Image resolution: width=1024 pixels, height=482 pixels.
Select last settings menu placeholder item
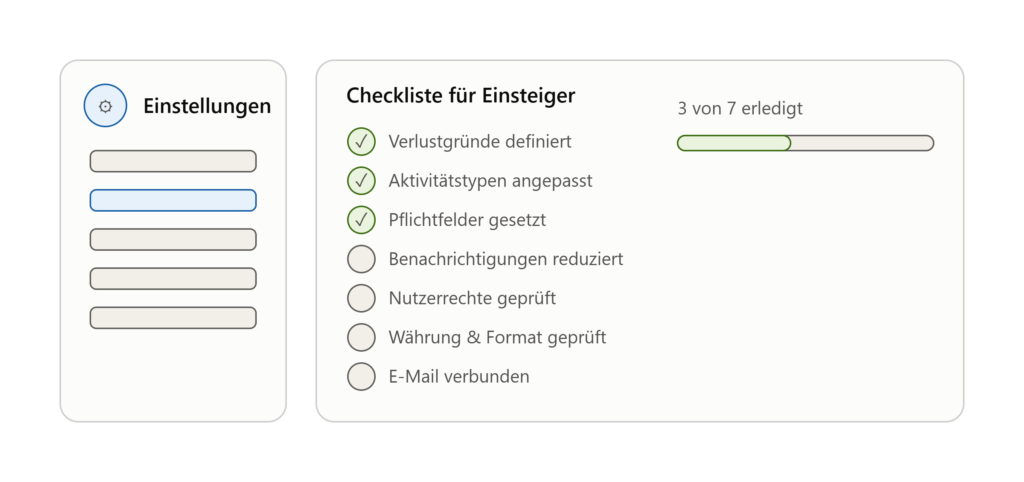[x=173, y=318]
